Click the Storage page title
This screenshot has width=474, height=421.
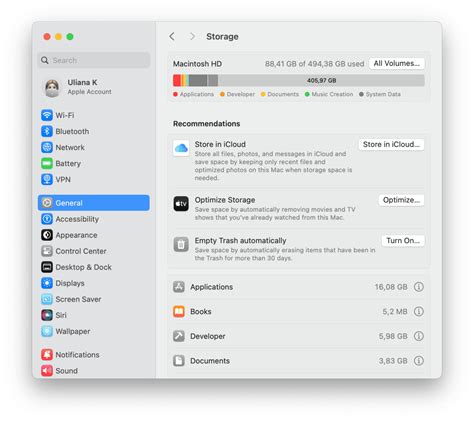coord(222,37)
